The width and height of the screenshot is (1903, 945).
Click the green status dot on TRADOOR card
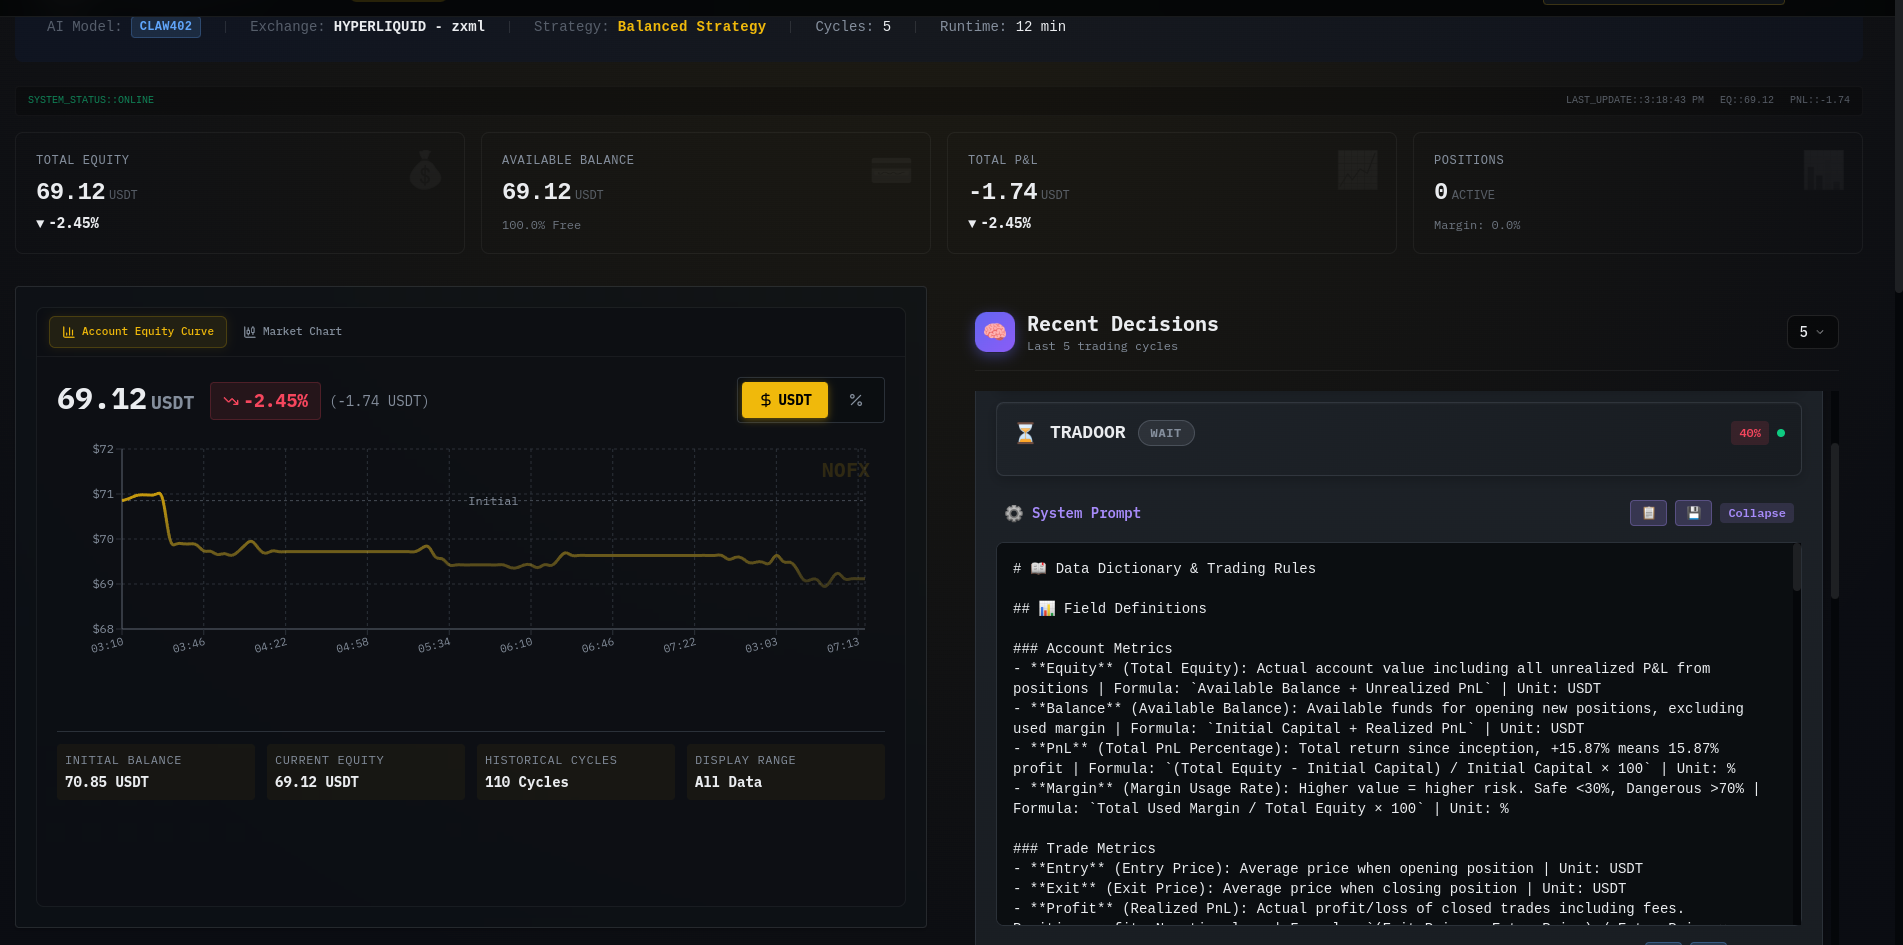[x=1781, y=433]
